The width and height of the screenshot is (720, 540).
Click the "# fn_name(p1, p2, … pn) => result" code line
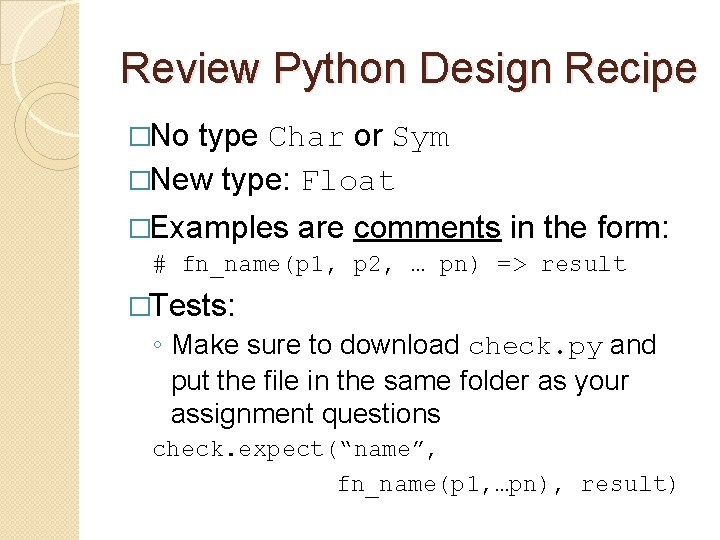pos(390,265)
